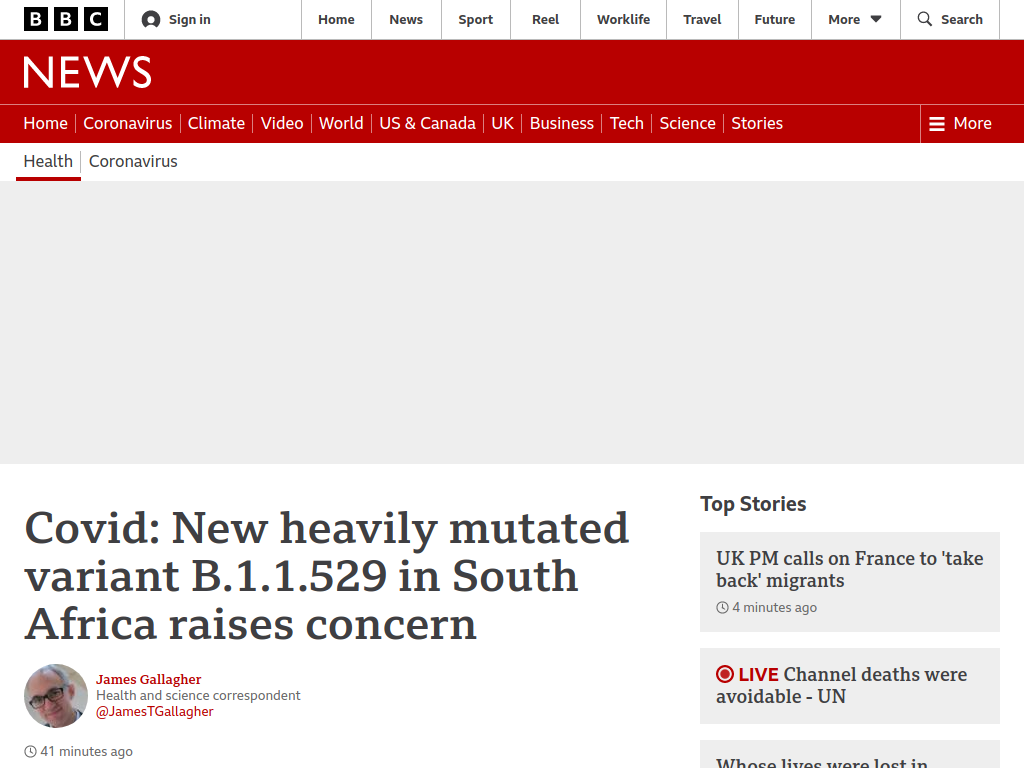Viewport: 1024px width, 768px height.
Task: Open the World news section
Action: tap(341, 123)
